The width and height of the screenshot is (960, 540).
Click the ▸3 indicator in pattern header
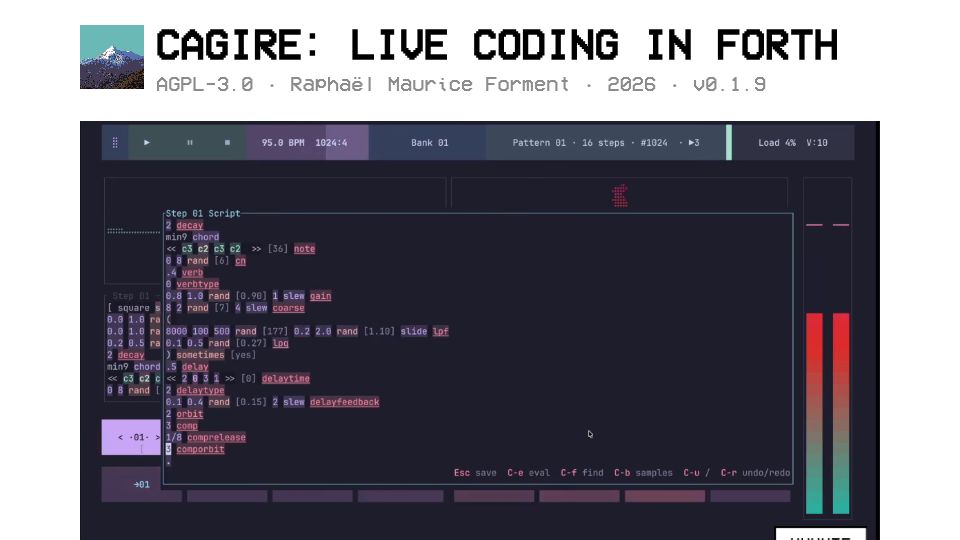694,143
